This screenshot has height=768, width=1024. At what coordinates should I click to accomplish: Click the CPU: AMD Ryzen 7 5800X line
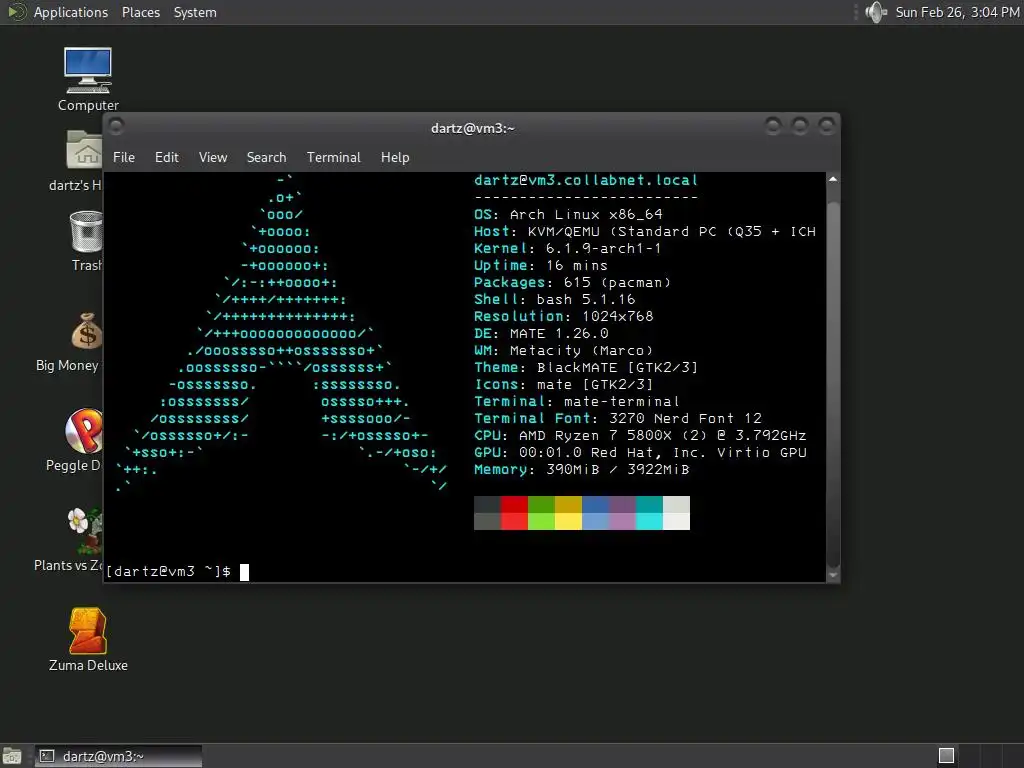pos(640,436)
